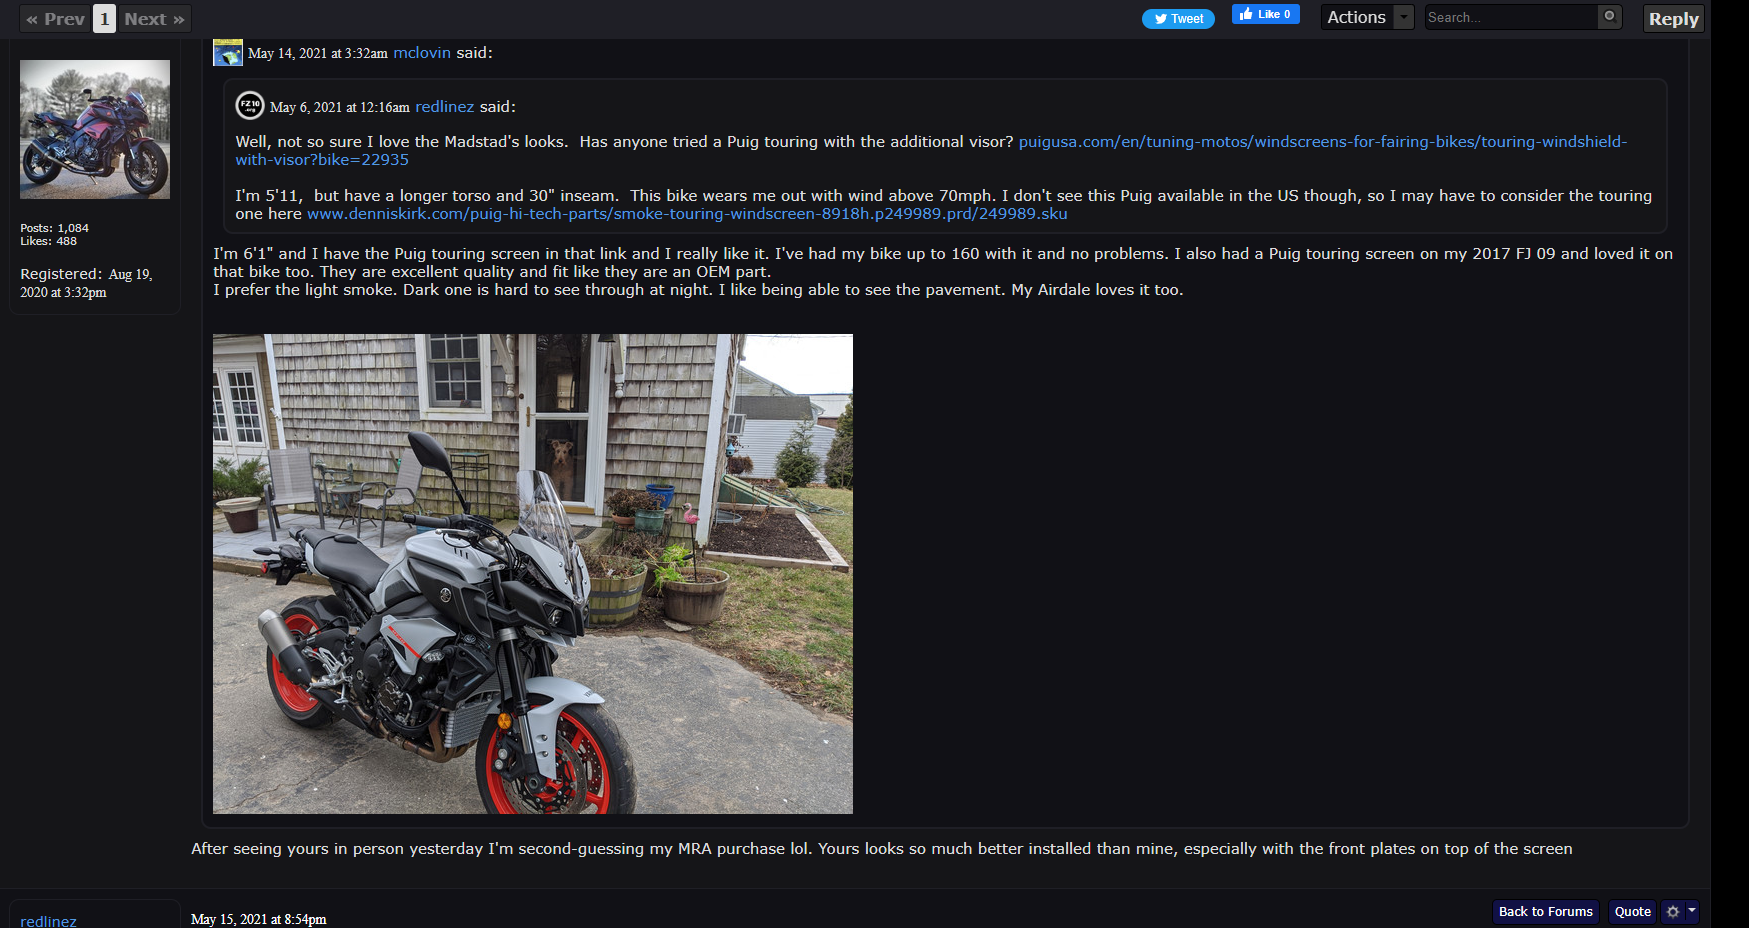Open the denniskirk.com windscreen link
This screenshot has height=928, width=1749.
click(687, 214)
